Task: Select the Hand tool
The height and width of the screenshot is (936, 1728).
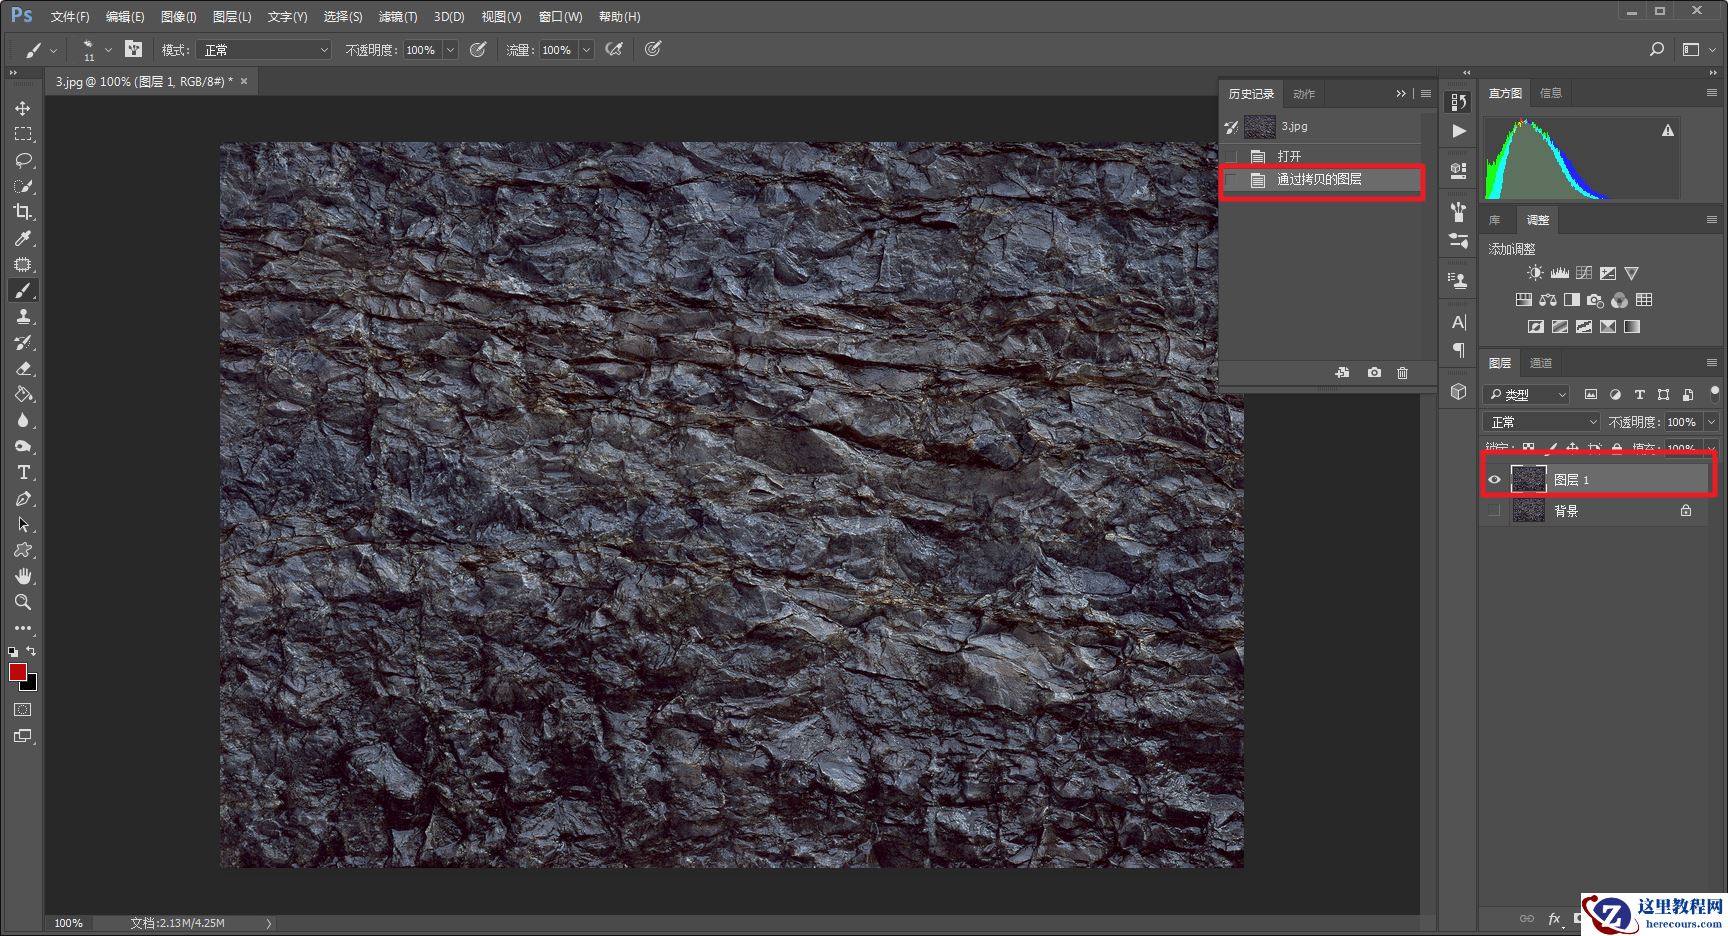Action: tap(23, 576)
